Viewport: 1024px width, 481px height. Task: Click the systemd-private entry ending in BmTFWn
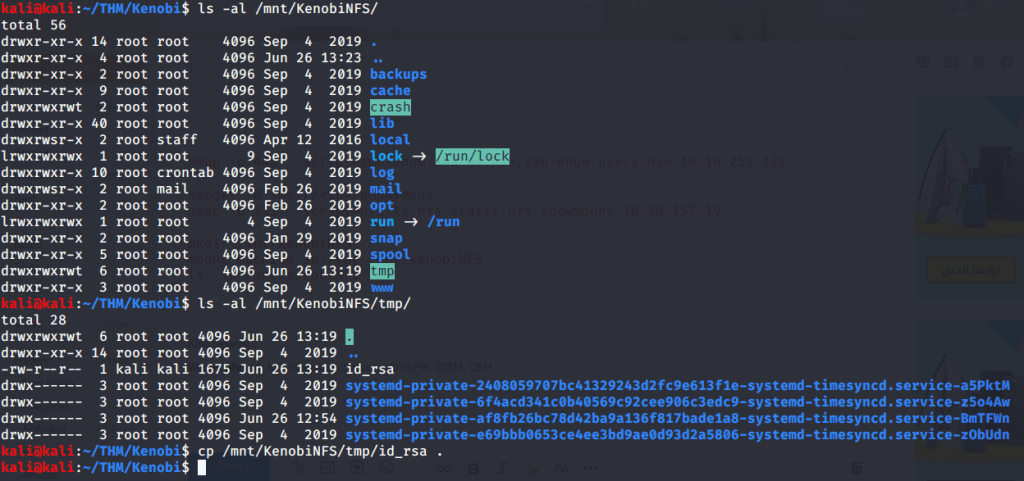[x=677, y=418]
